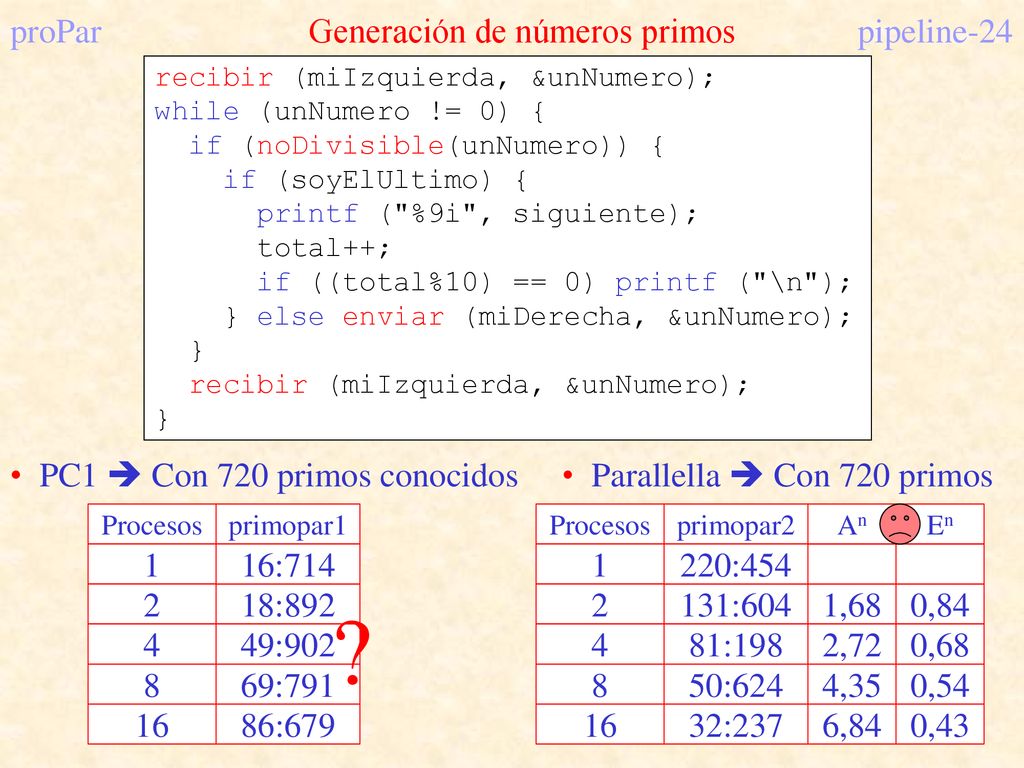Click the if (soyElUltimo) line
Image resolution: width=1024 pixels, height=768 pixels.
pos(375,180)
